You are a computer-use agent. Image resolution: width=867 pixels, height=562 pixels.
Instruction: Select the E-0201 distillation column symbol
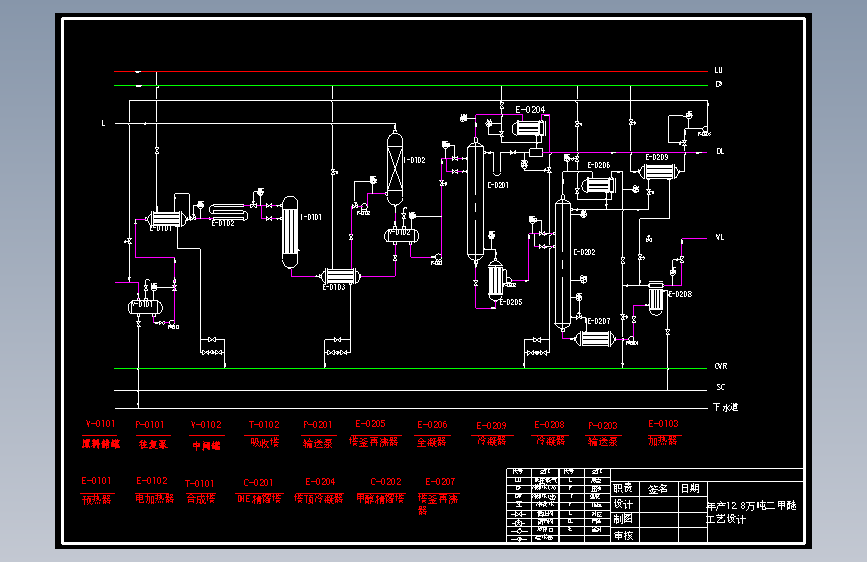(475, 201)
